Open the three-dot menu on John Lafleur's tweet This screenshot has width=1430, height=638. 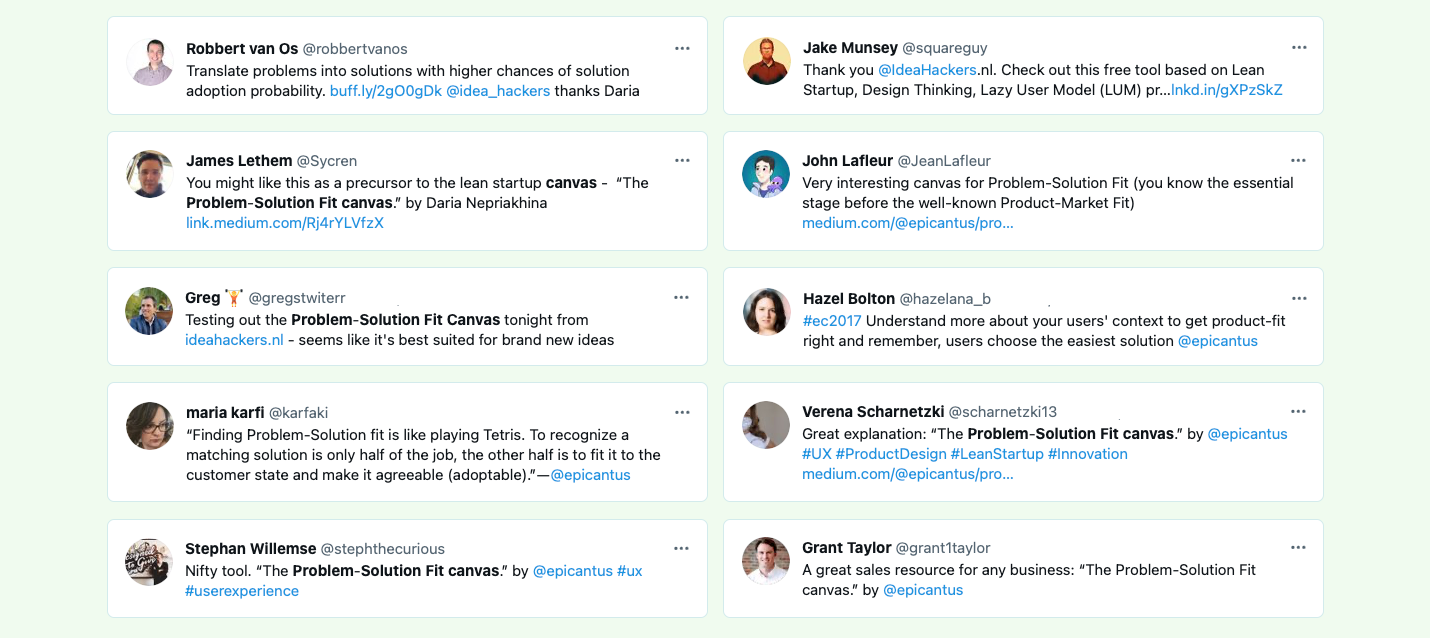pyautogui.click(x=1298, y=160)
